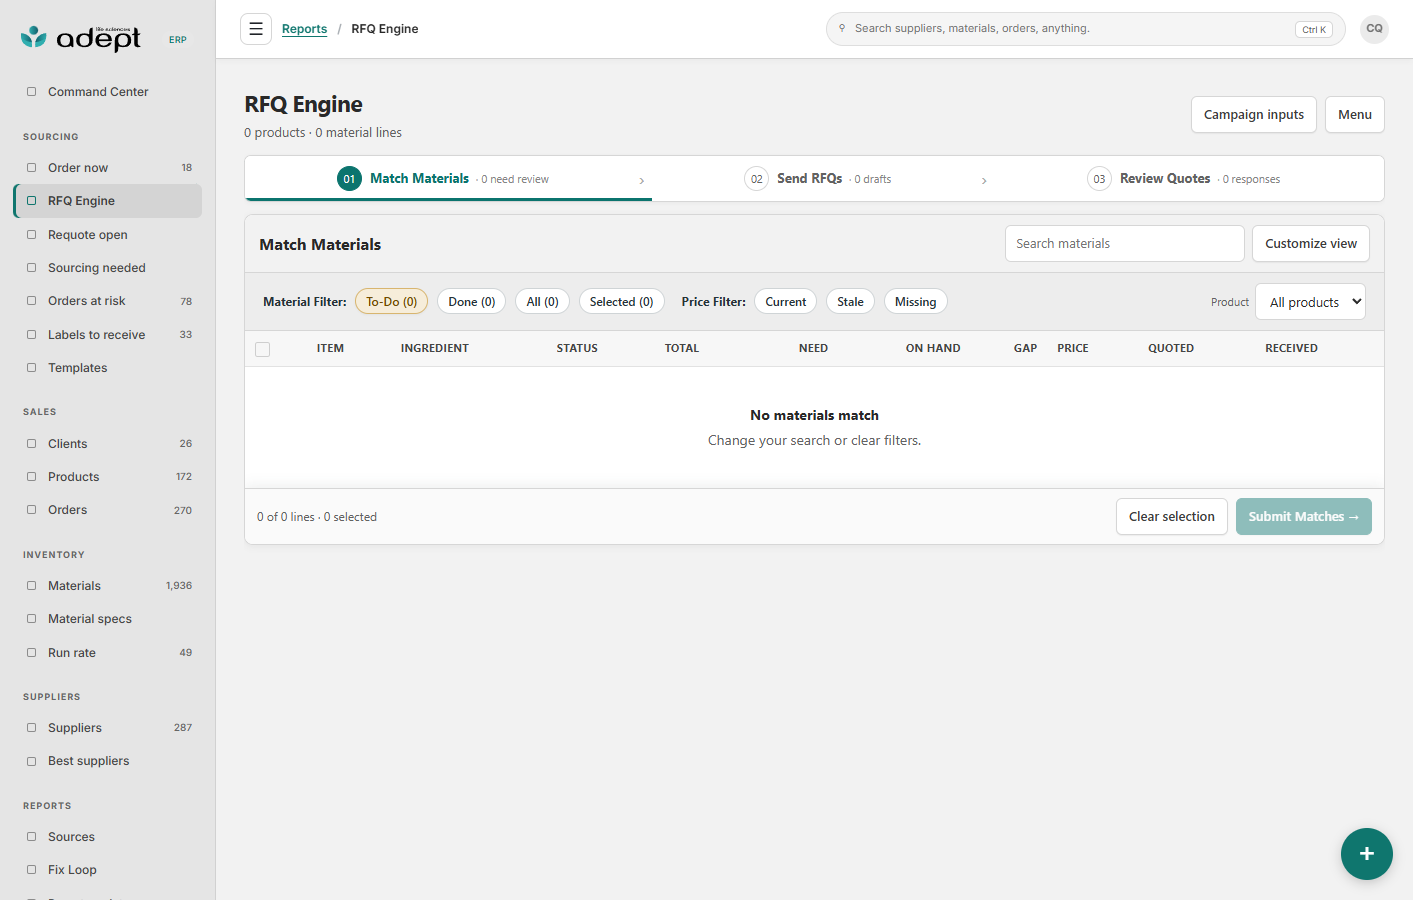
Task: Toggle the Missing price filter
Action: click(915, 301)
